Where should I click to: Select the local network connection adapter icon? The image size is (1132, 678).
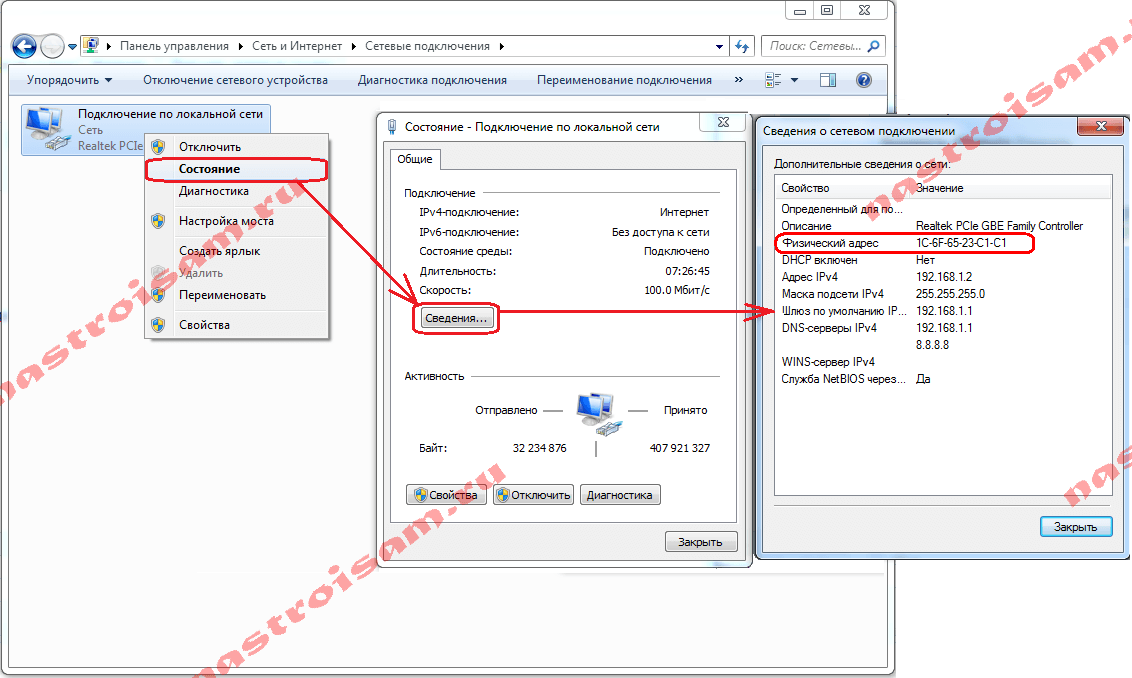44,128
